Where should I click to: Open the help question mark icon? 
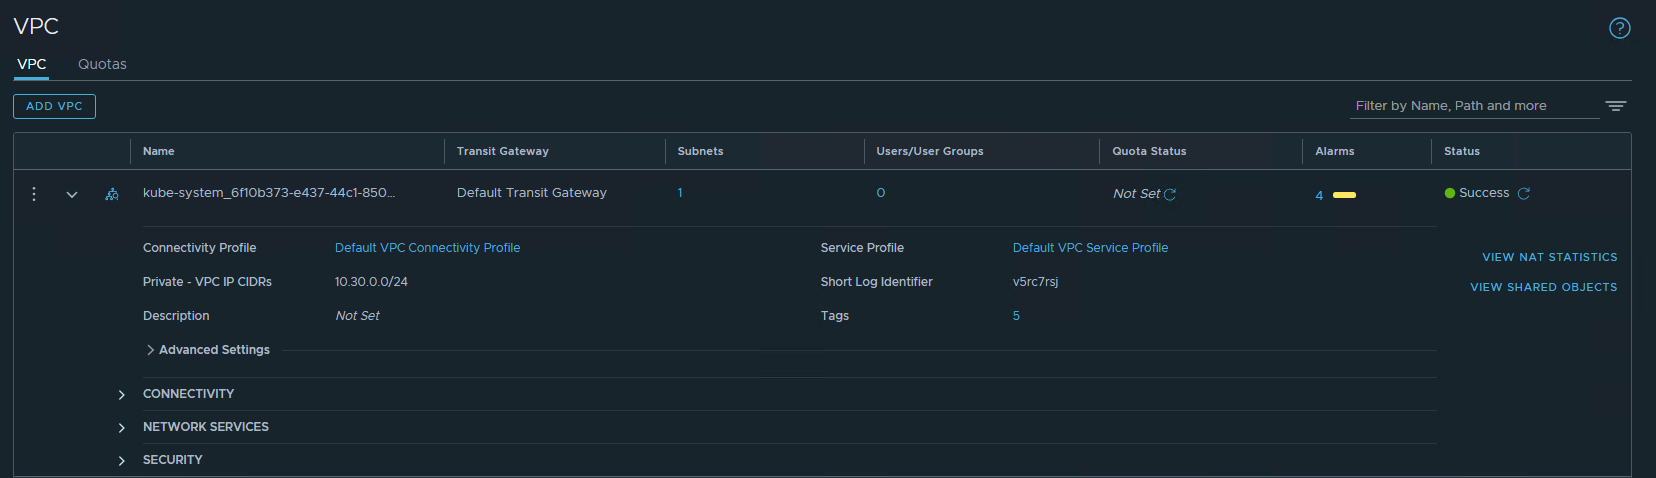click(1619, 28)
